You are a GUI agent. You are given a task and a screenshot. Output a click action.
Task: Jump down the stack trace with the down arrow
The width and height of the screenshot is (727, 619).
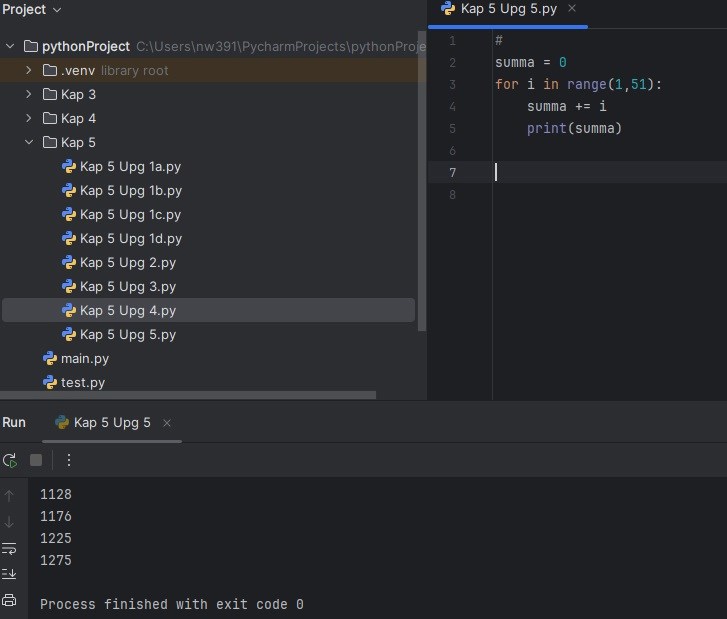10,521
